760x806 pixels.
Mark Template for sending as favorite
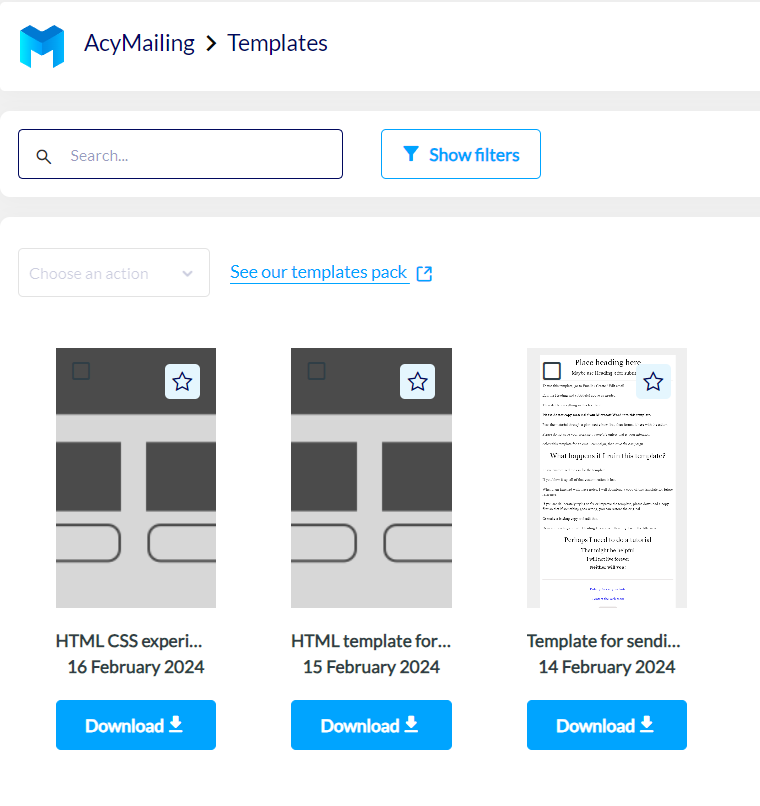653,381
